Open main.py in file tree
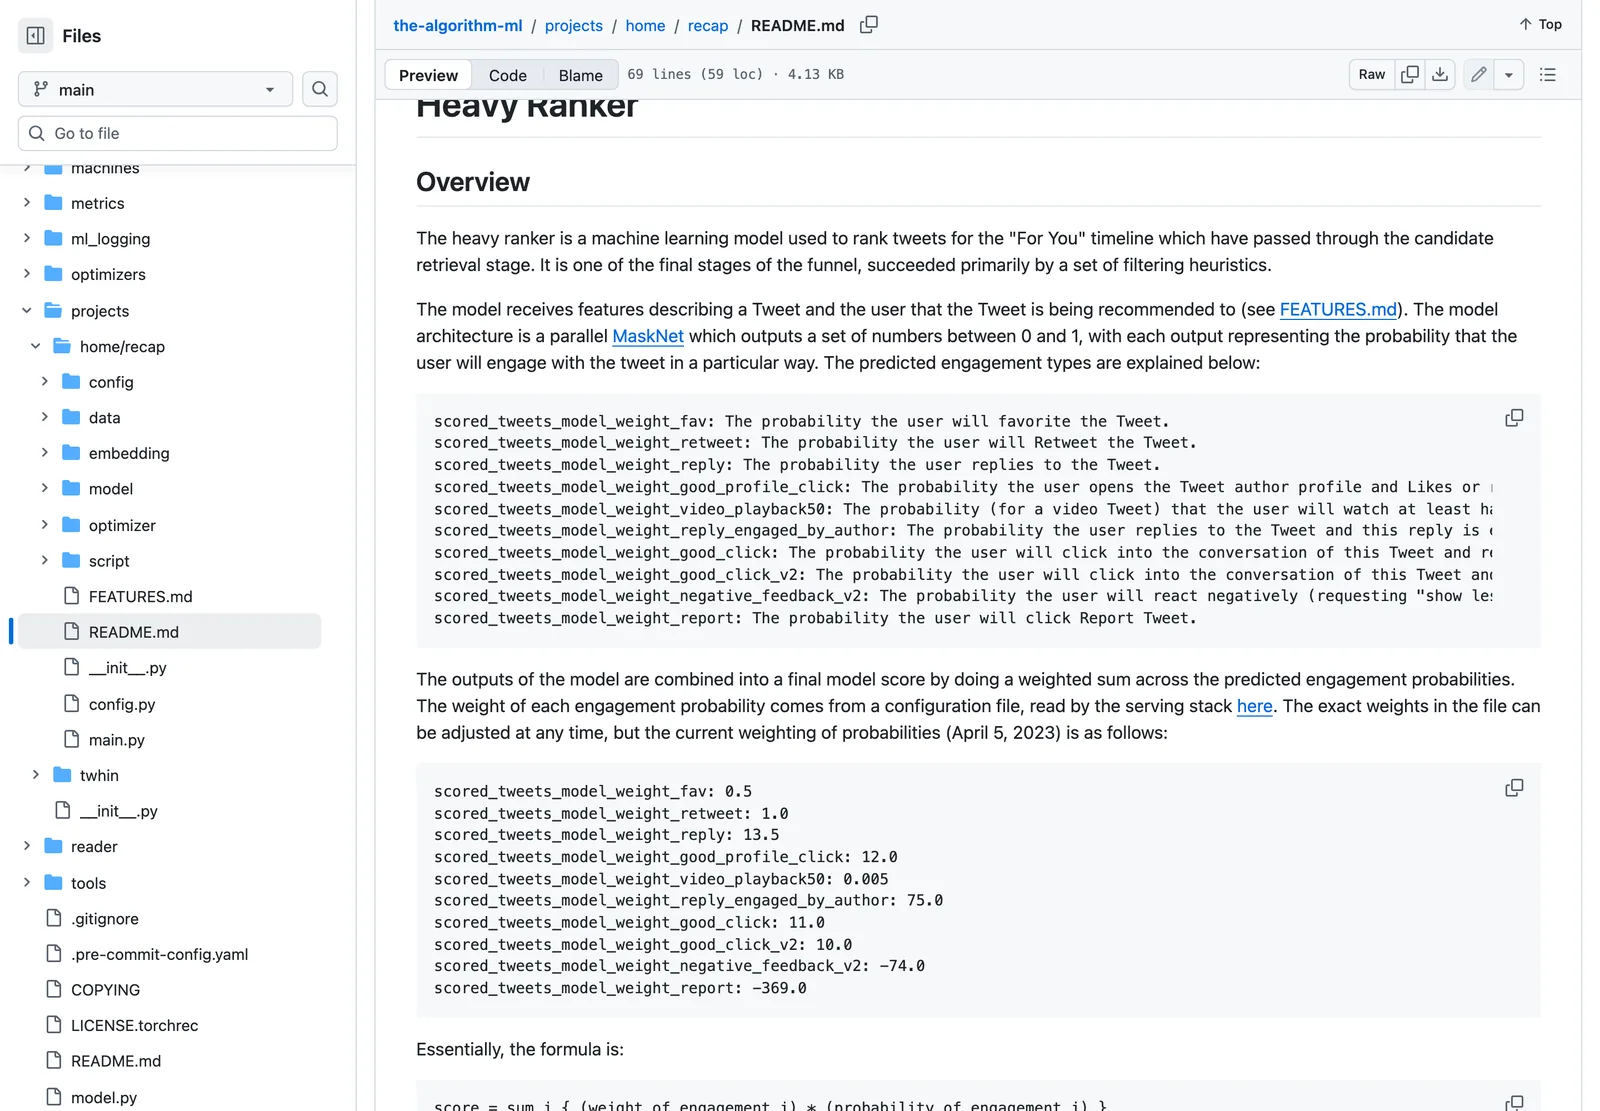Image resolution: width=1600 pixels, height=1111 pixels. [x=116, y=740]
